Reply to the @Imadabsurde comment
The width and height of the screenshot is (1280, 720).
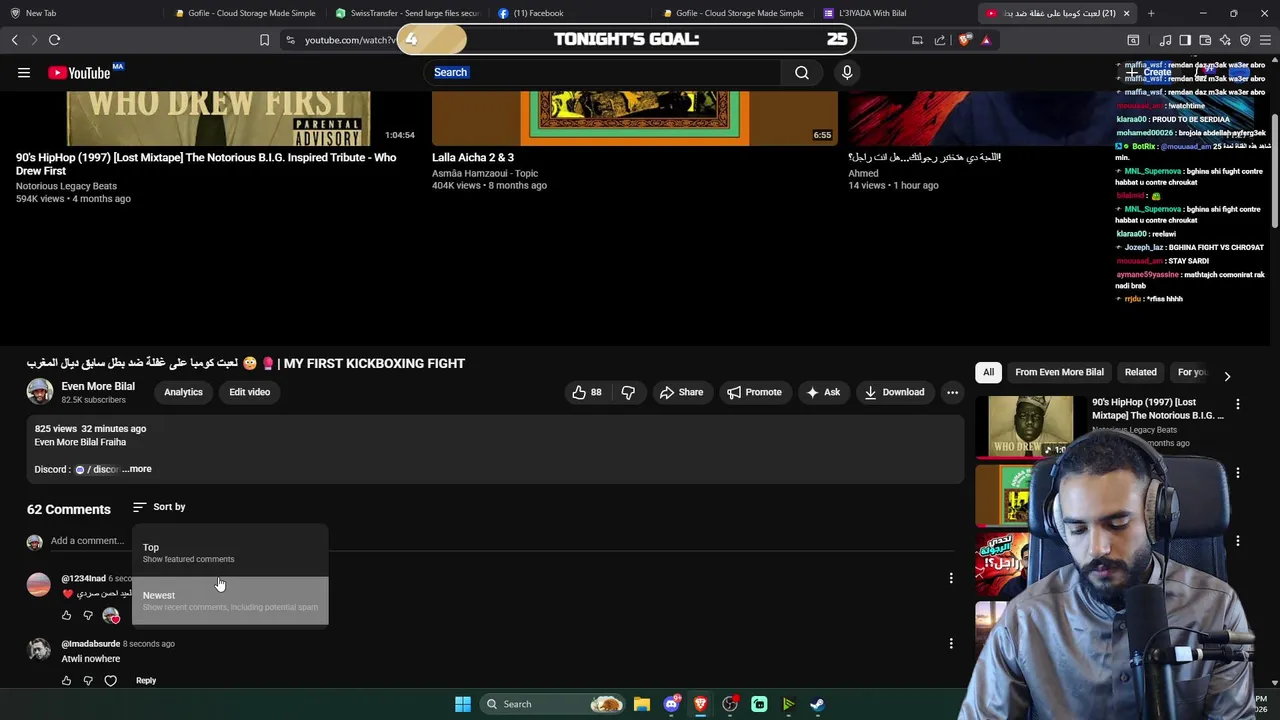[x=146, y=680]
